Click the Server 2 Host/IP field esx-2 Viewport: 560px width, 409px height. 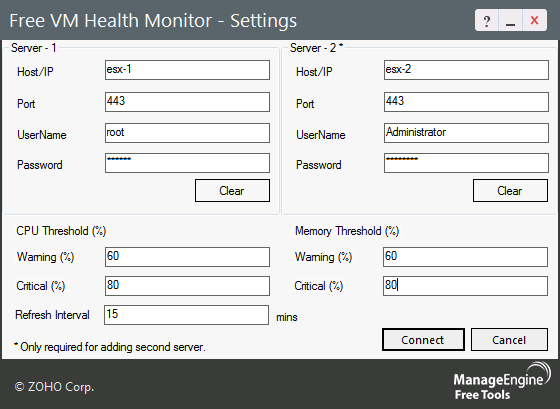pos(466,70)
